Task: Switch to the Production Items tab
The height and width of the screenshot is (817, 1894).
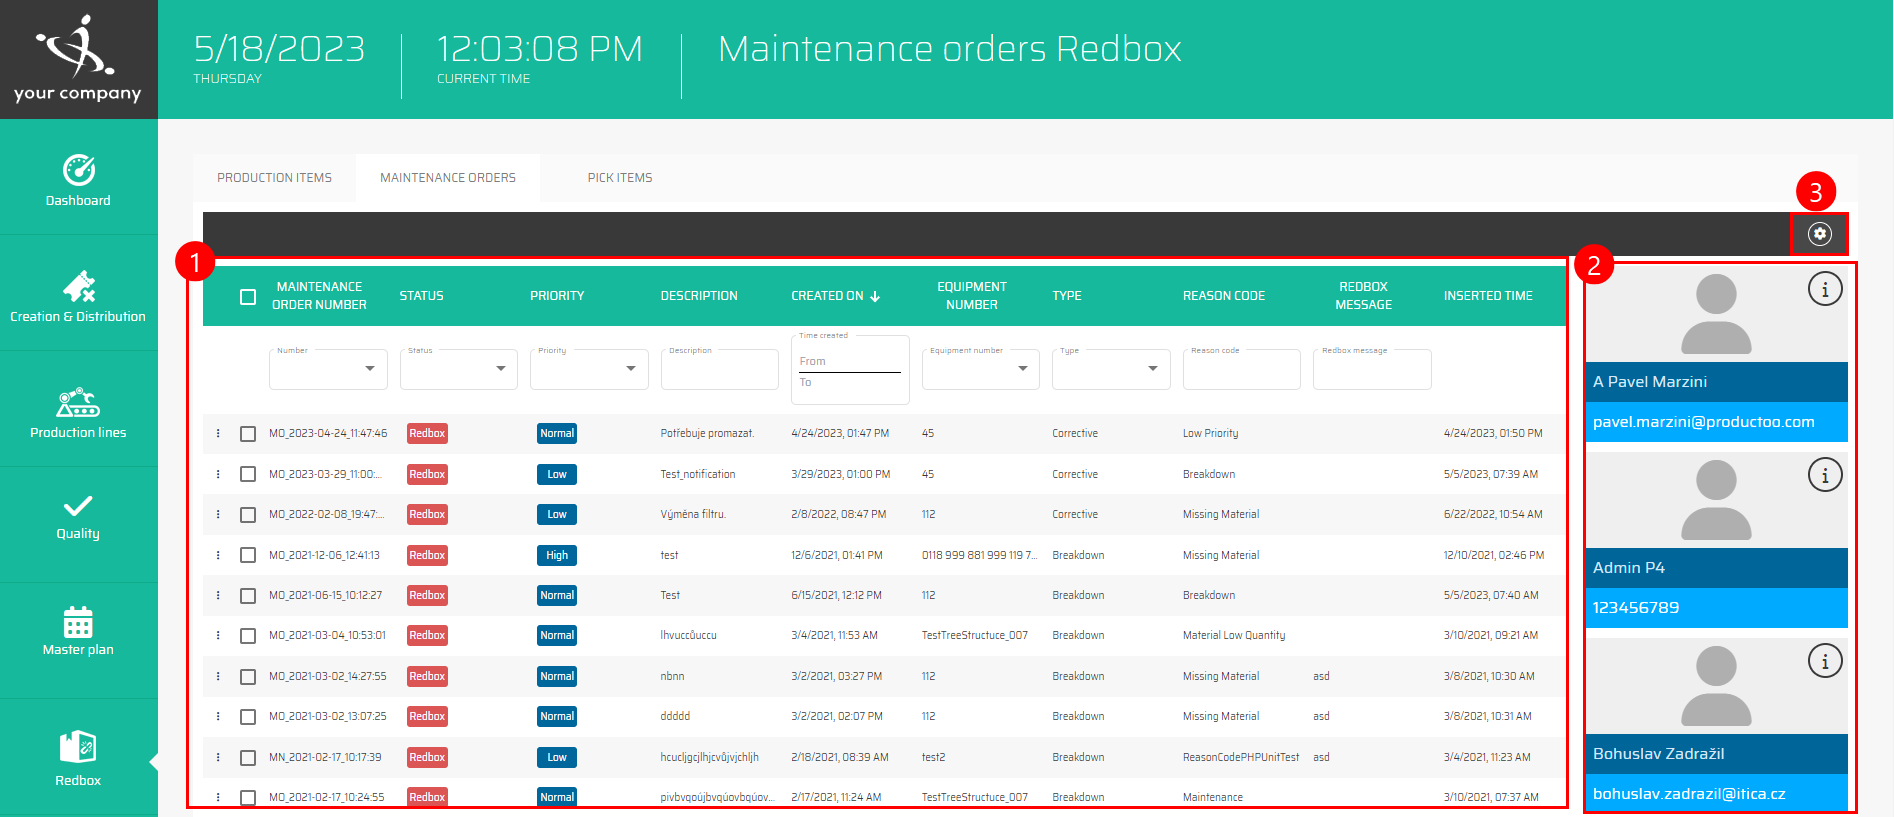Action: click(274, 178)
